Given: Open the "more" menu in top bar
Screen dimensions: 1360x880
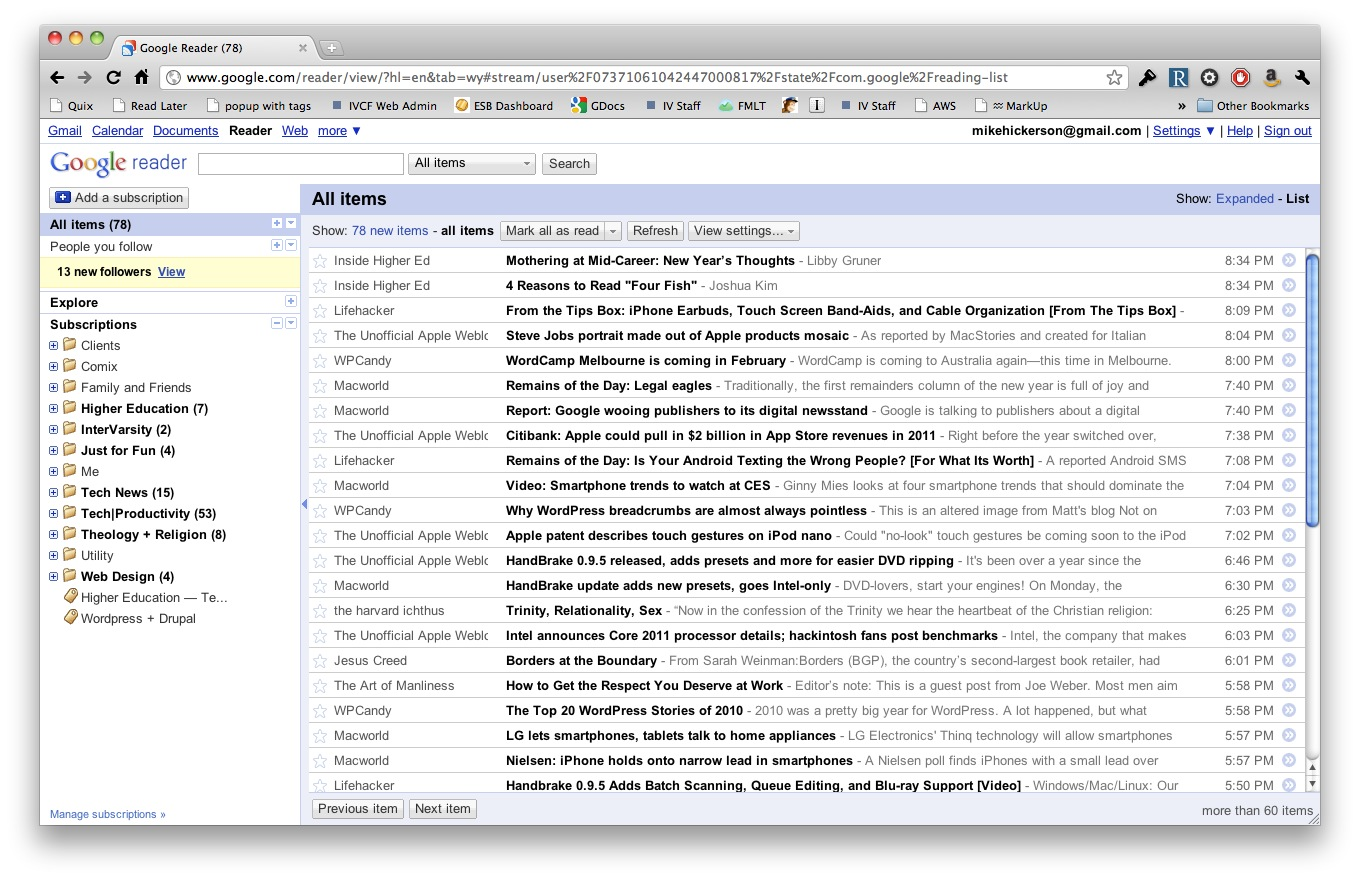Looking at the screenshot, I should tap(339, 131).
